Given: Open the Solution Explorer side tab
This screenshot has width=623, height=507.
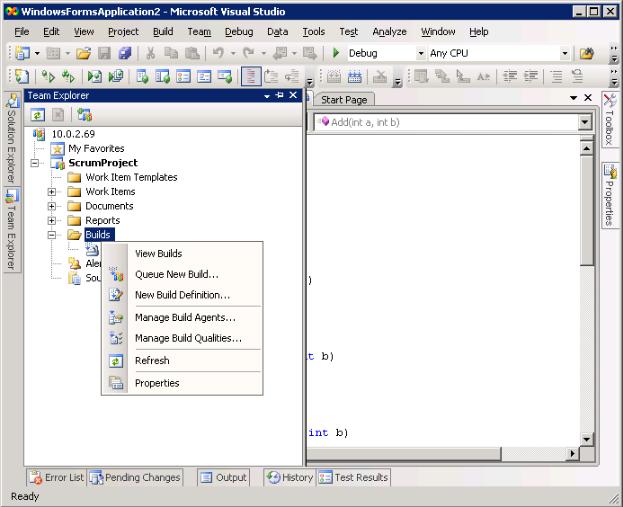Looking at the screenshot, I should click(x=12, y=138).
